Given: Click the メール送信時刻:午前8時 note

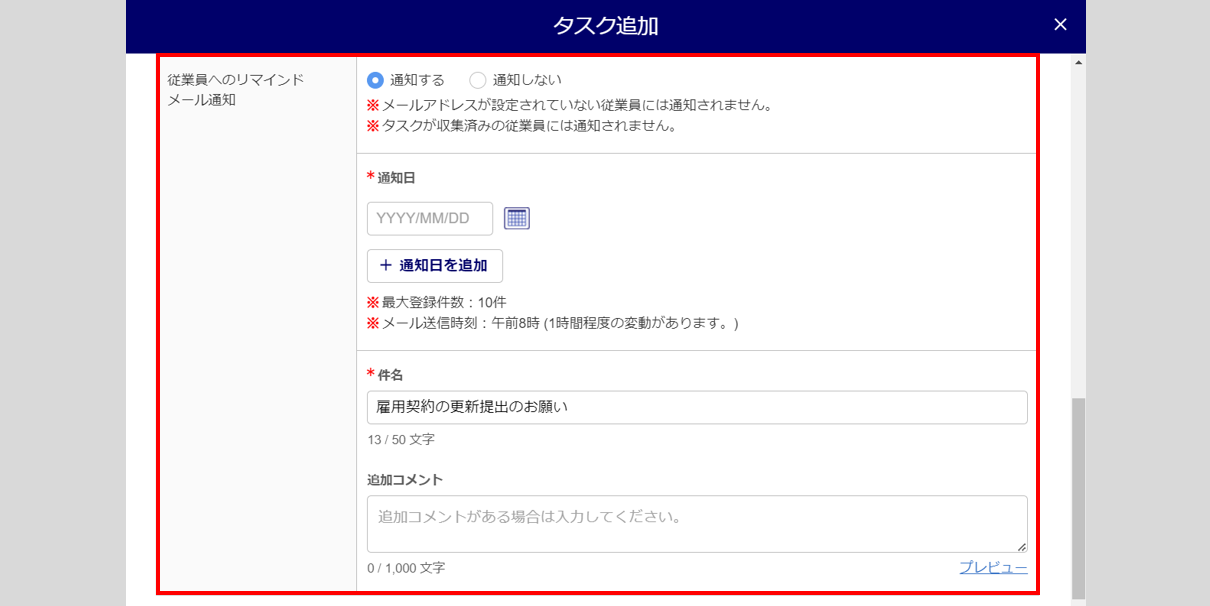Looking at the screenshot, I should pos(553,323).
